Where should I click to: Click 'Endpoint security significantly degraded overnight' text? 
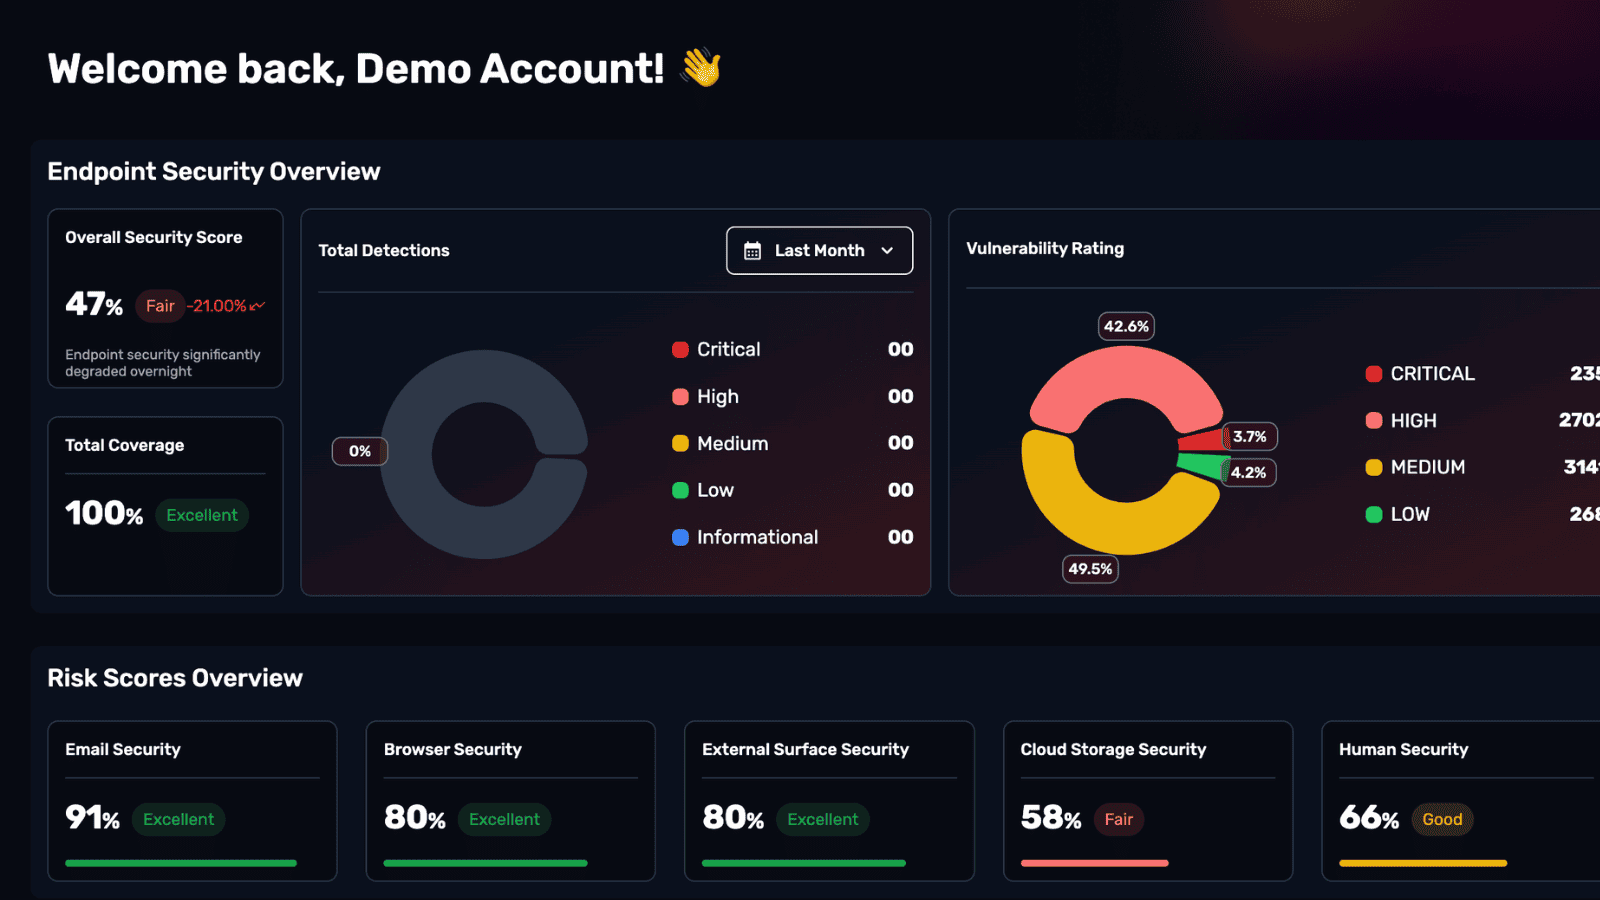click(162, 363)
